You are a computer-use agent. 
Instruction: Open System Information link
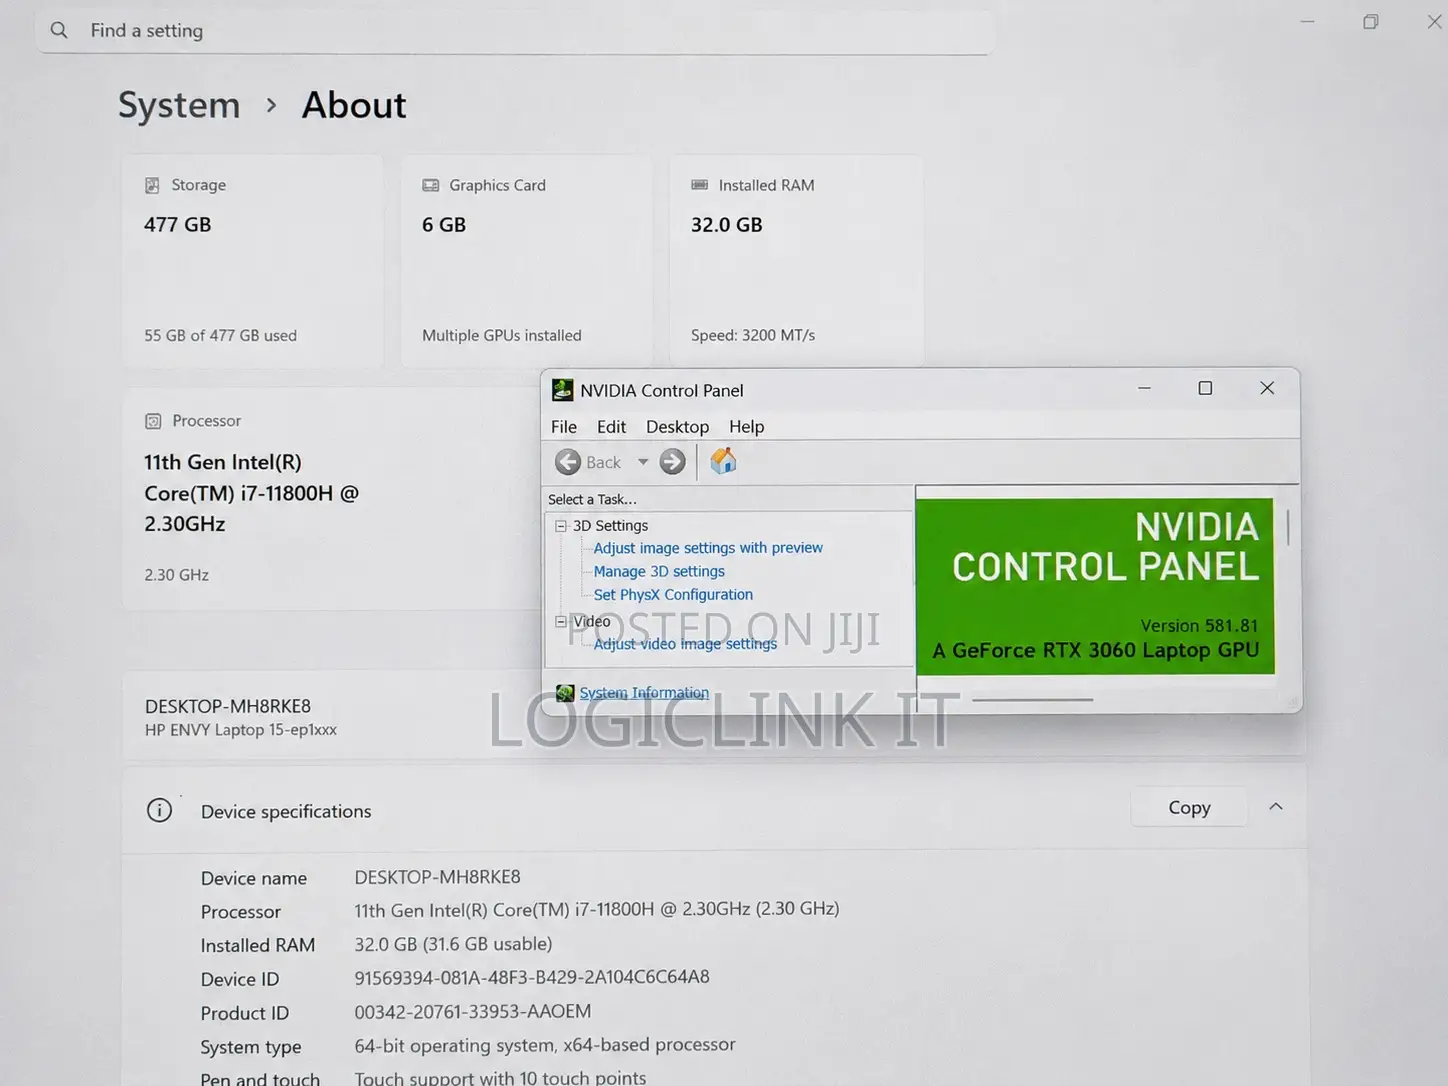click(x=644, y=693)
